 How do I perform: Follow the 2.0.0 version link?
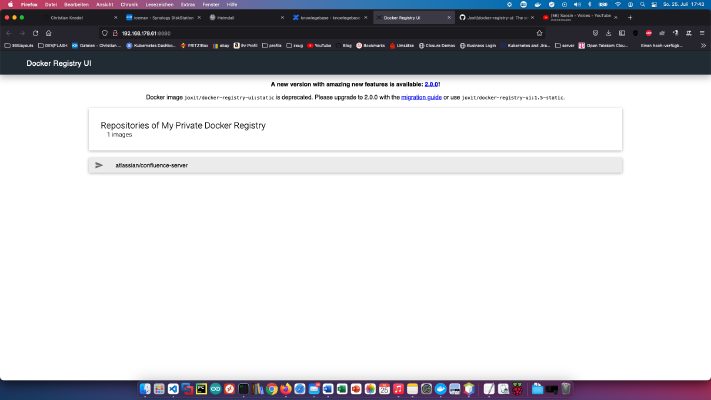coord(431,84)
